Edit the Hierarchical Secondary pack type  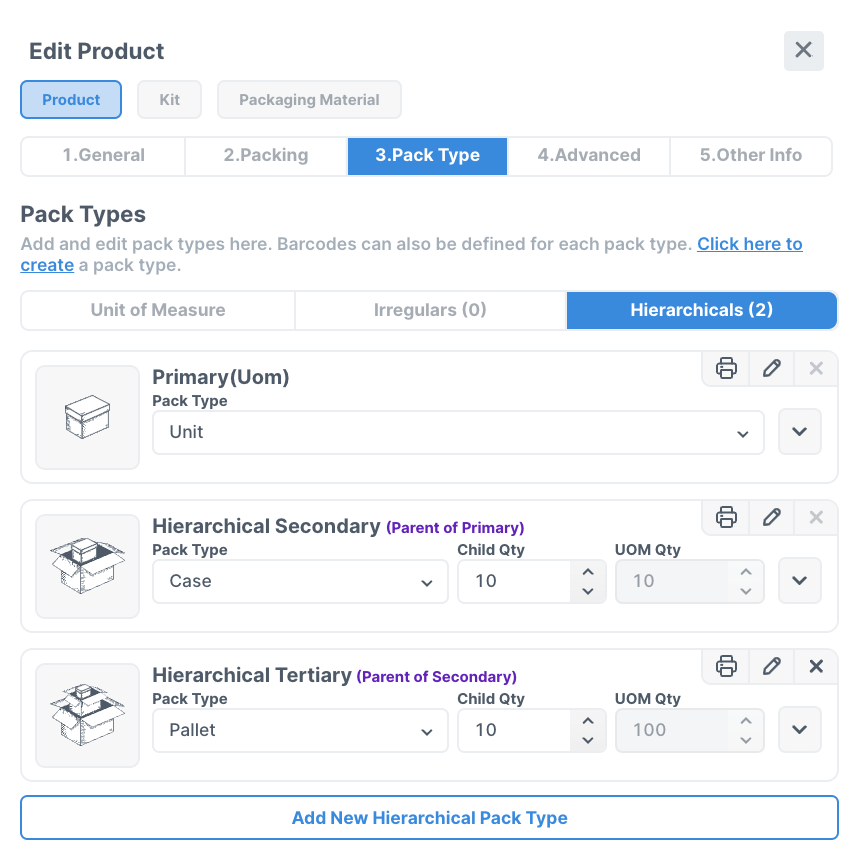pos(770,517)
